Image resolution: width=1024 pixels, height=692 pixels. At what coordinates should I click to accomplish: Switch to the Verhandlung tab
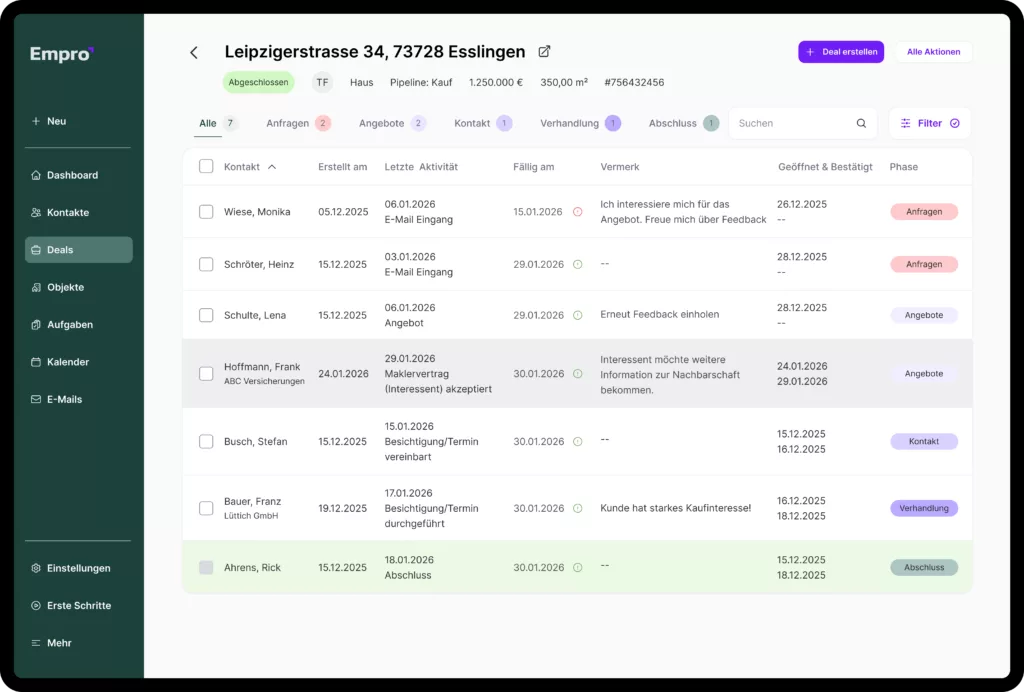pyautogui.click(x=569, y=124)
